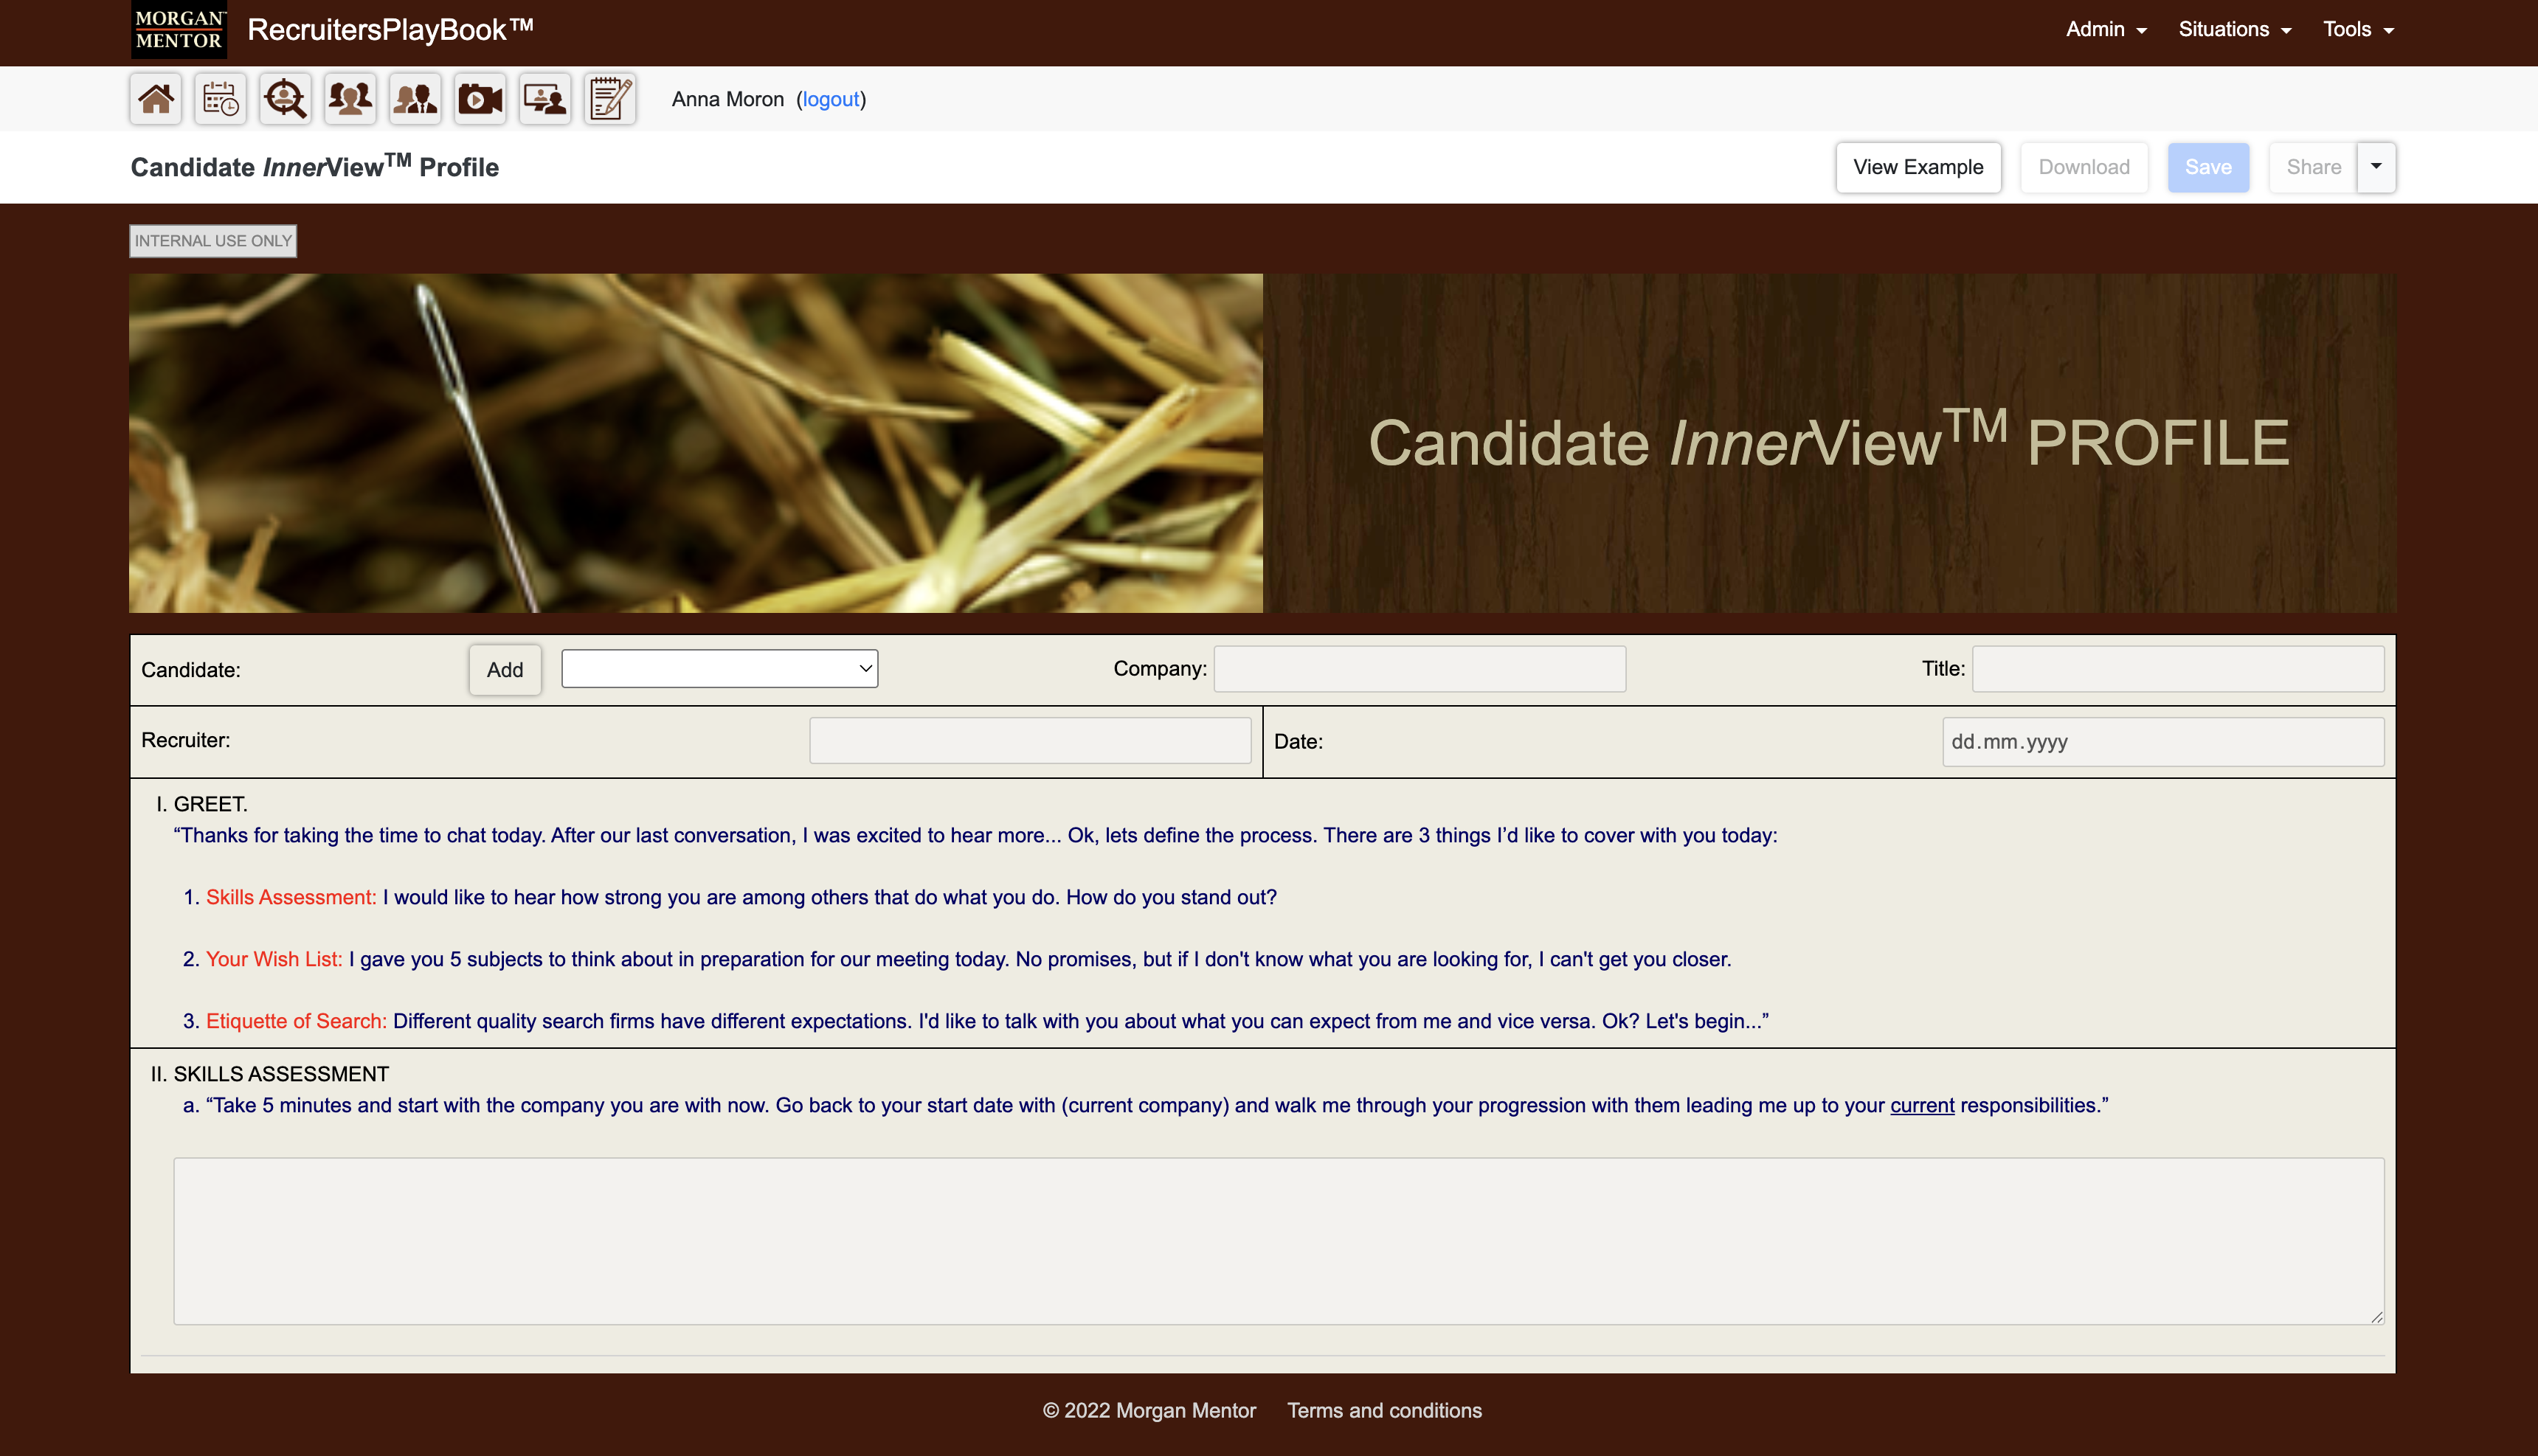2538x1456 pixels.
Task: Click the '© 2022 Morgan Mentor' footer text
Action: (x=1149, y=1410)
